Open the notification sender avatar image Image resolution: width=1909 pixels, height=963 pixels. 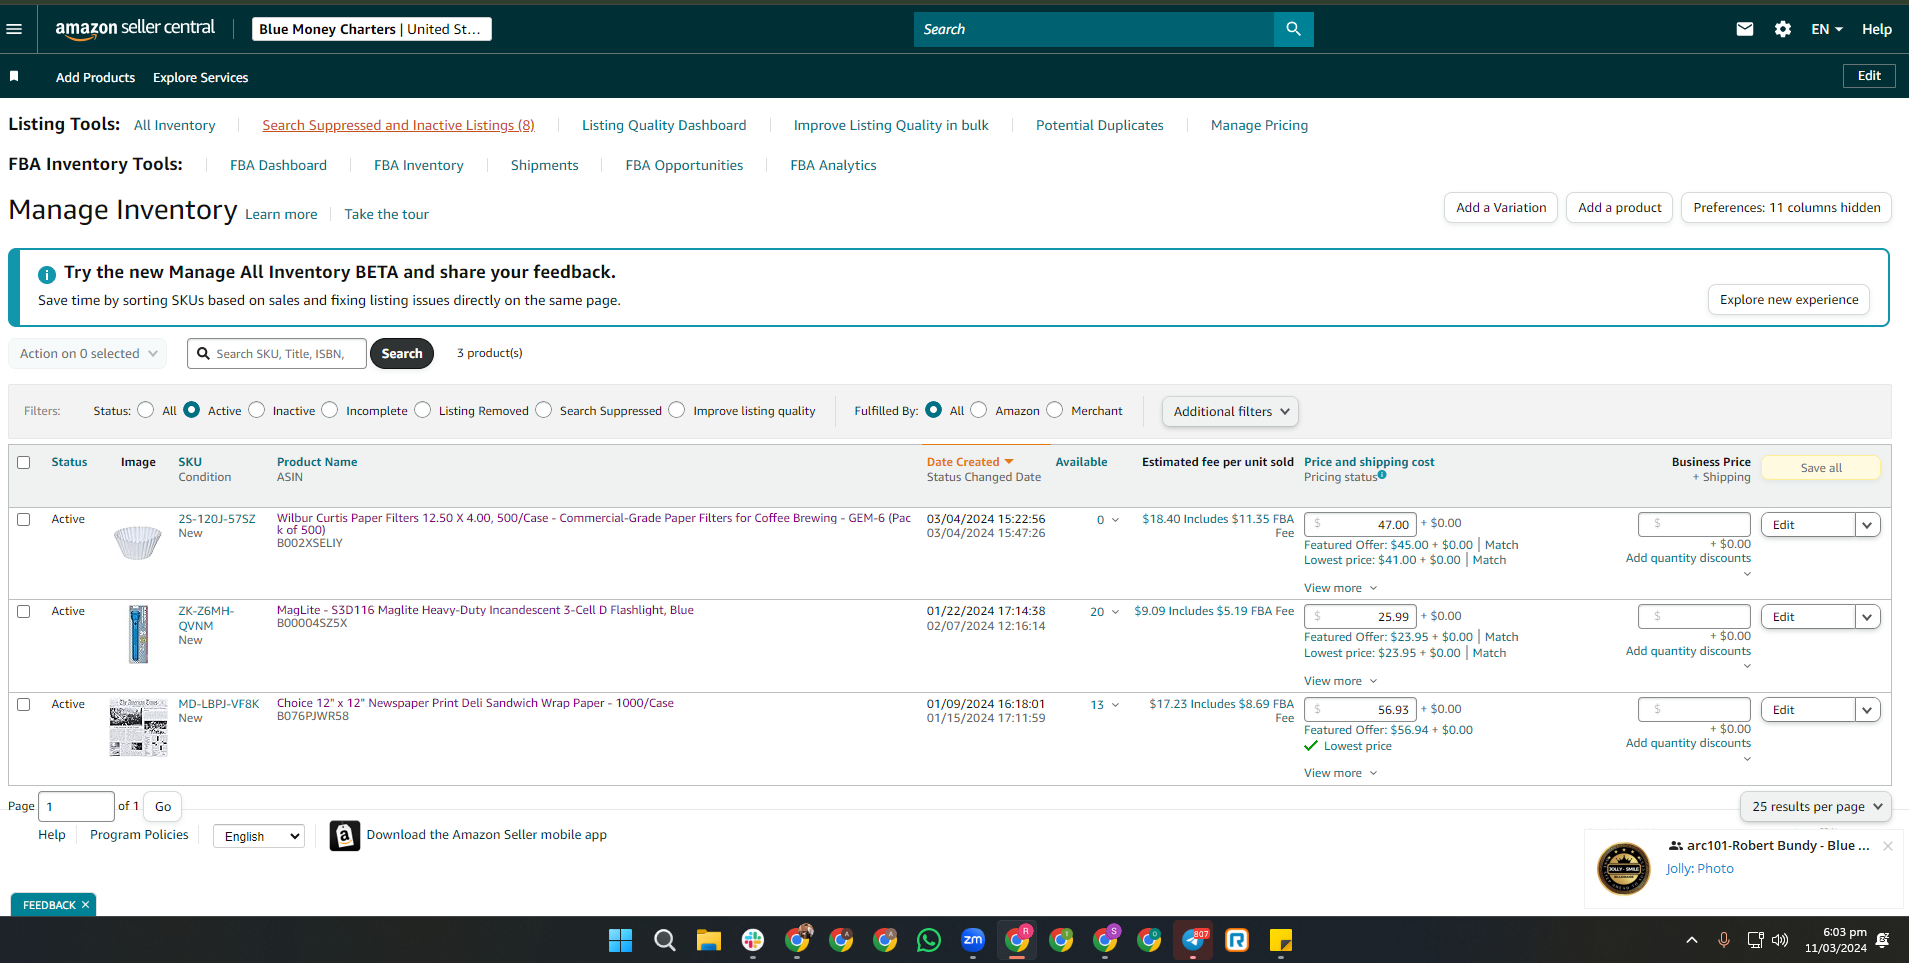tap(1624, 868)
